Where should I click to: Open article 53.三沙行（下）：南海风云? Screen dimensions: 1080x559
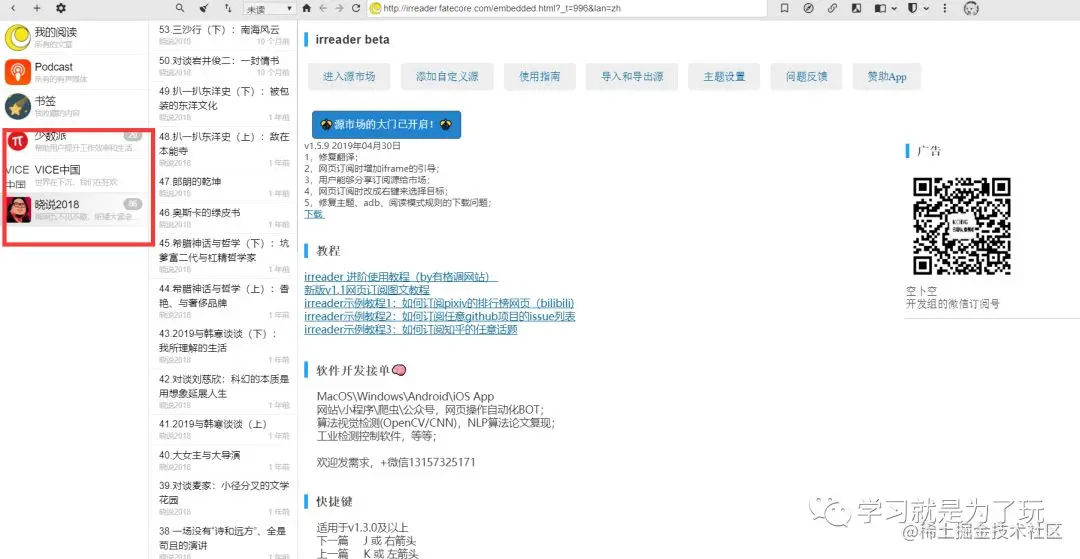coord(224,34)
